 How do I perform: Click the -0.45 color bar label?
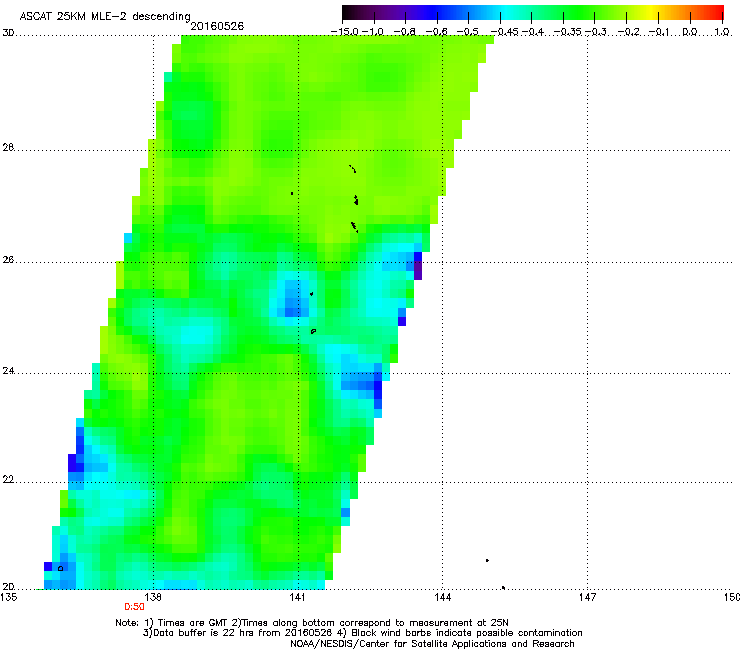click(505, 32)
